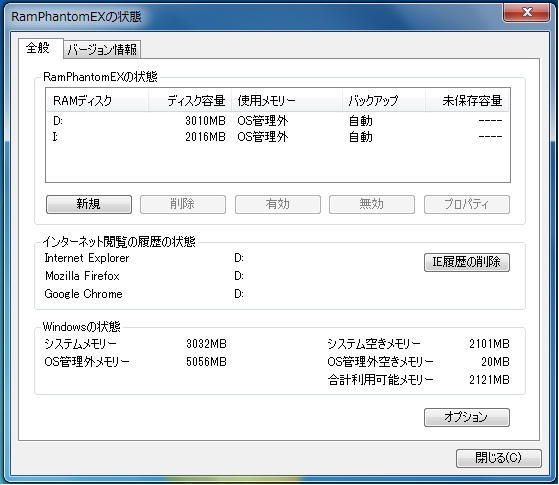
Task: Click the 有効 button
Action: (x=278, y=204)
